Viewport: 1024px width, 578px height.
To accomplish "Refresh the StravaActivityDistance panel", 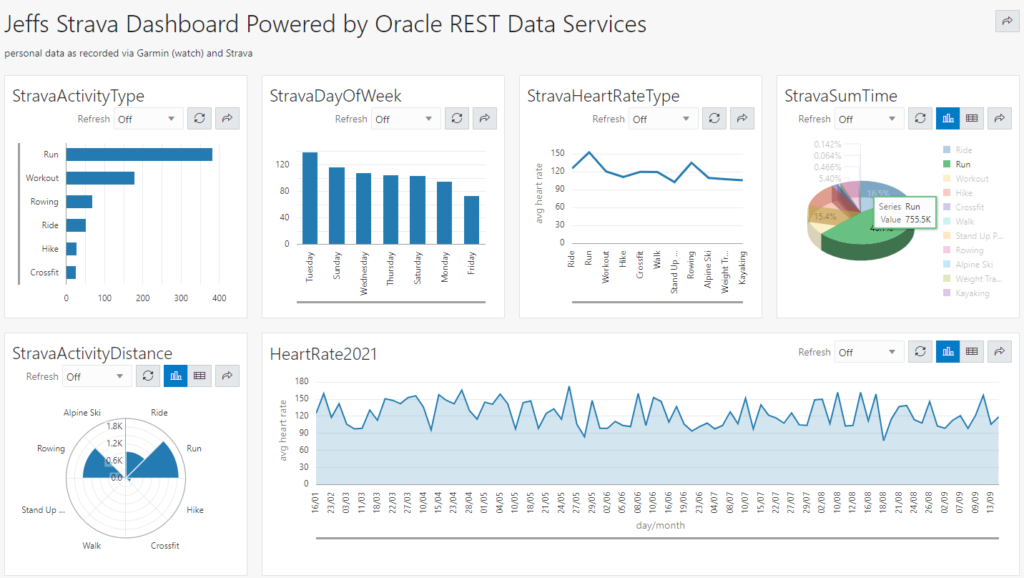I will click(x=148, y=376).
